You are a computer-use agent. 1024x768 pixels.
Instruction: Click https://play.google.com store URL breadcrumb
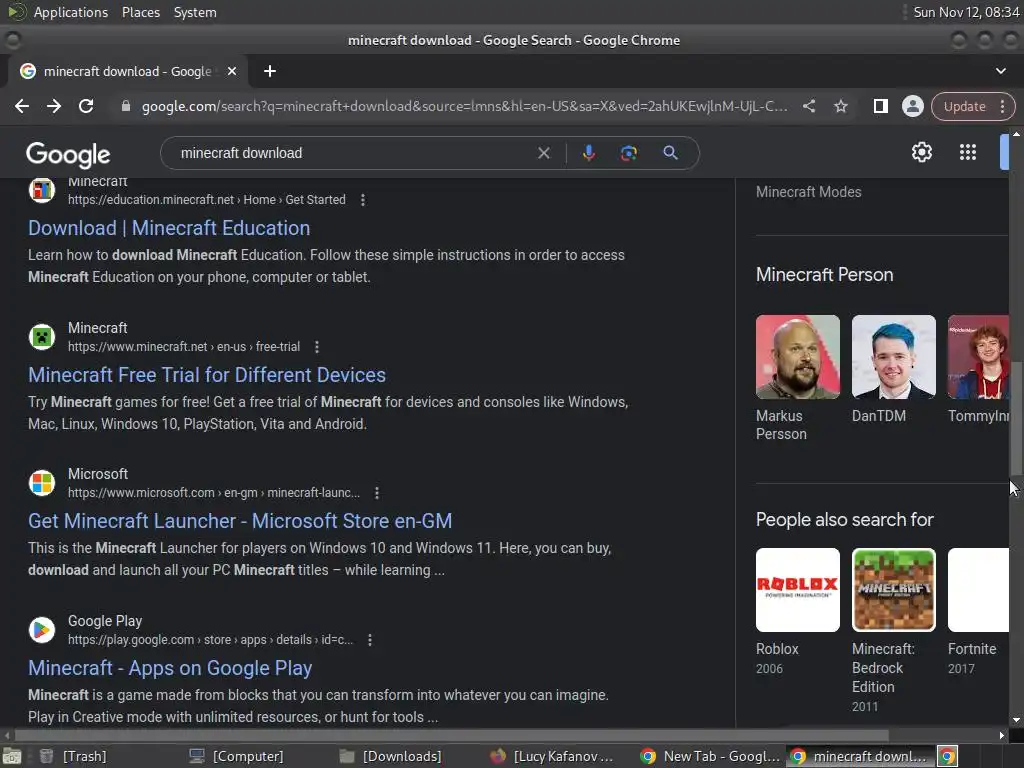[210, 640]
